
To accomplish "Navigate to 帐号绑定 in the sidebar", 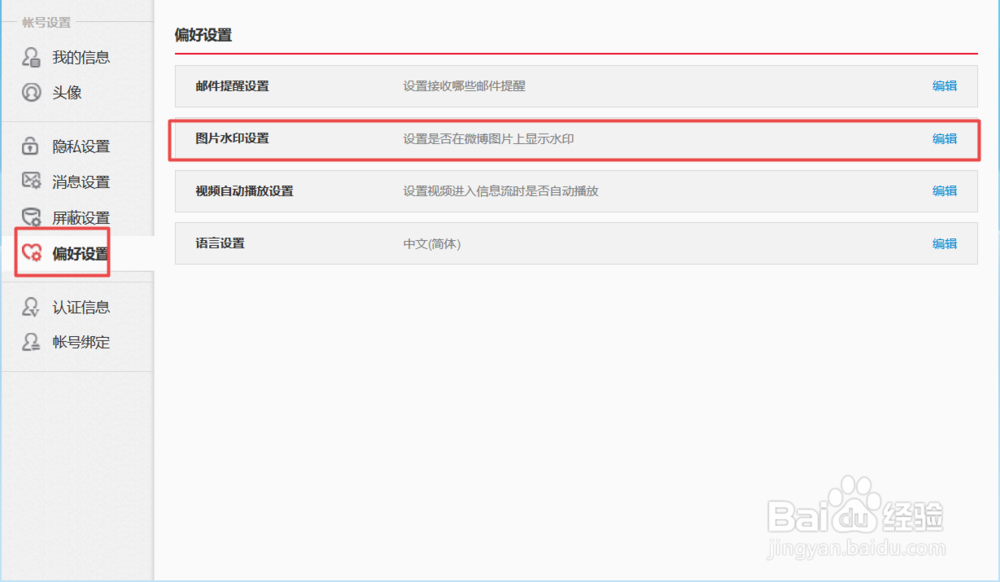I will coord(81,342).
